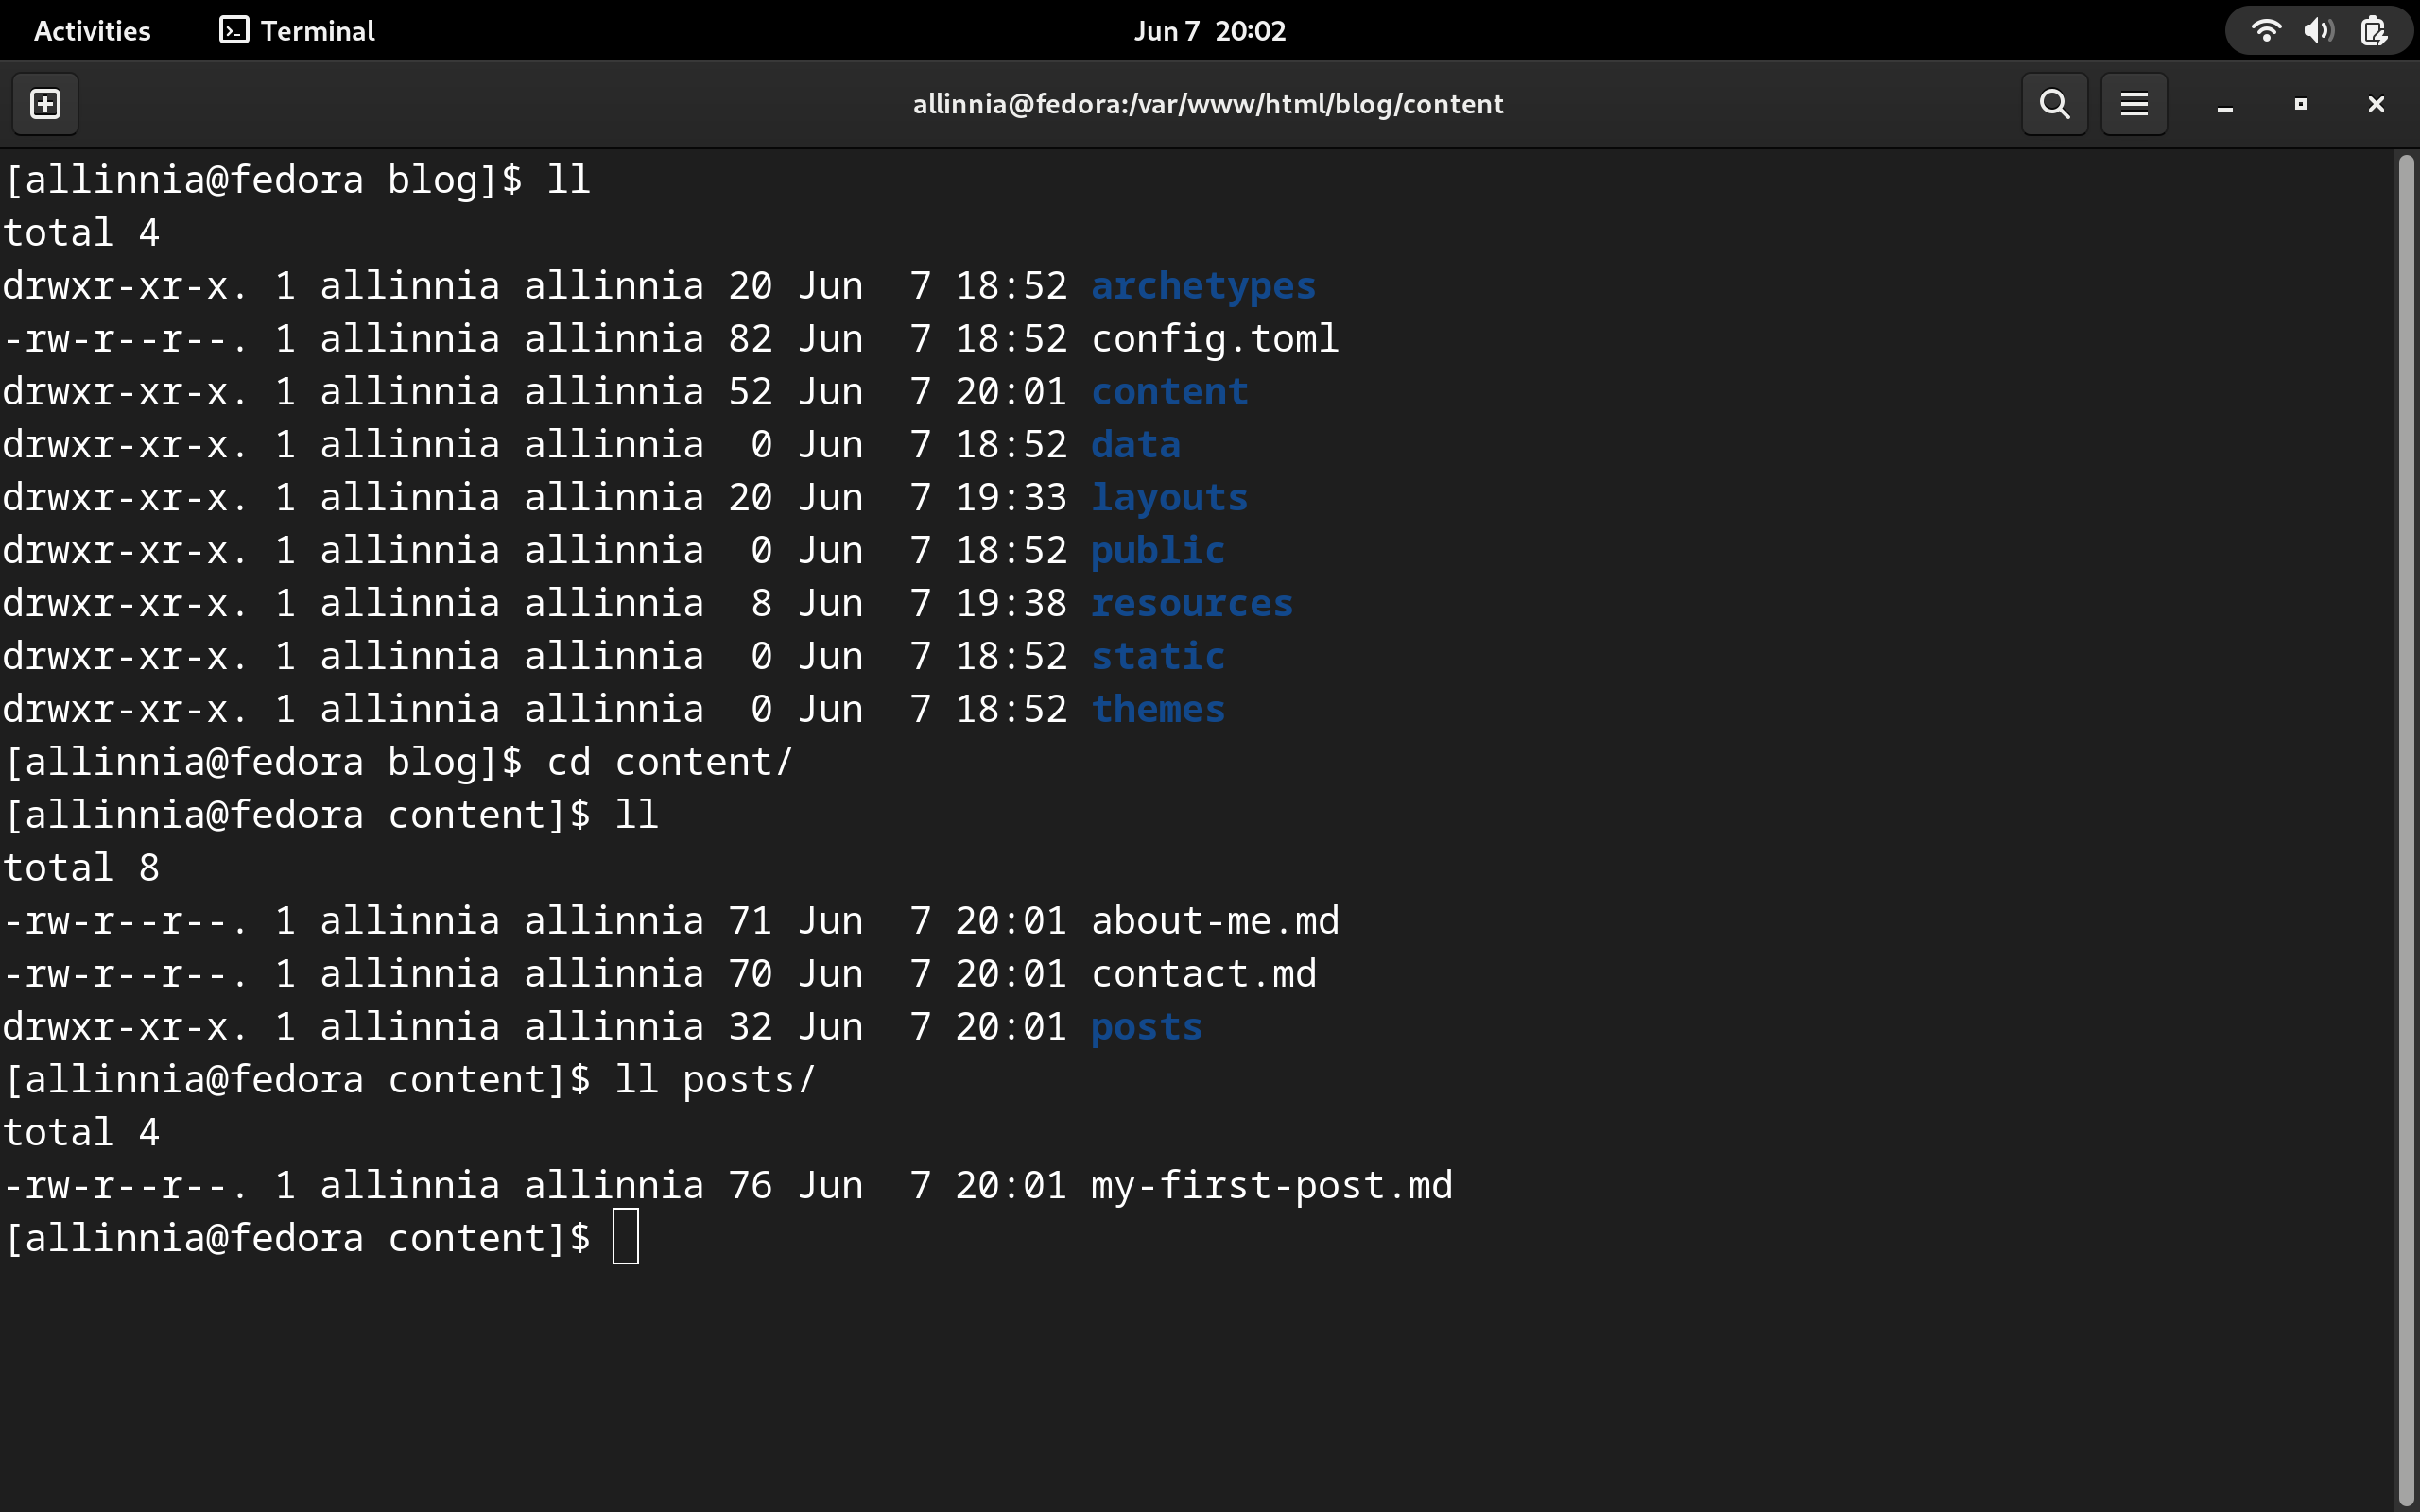2420x1512 pixels.
Task: Click the volume speaker icon
Action: coord(2318,31)
